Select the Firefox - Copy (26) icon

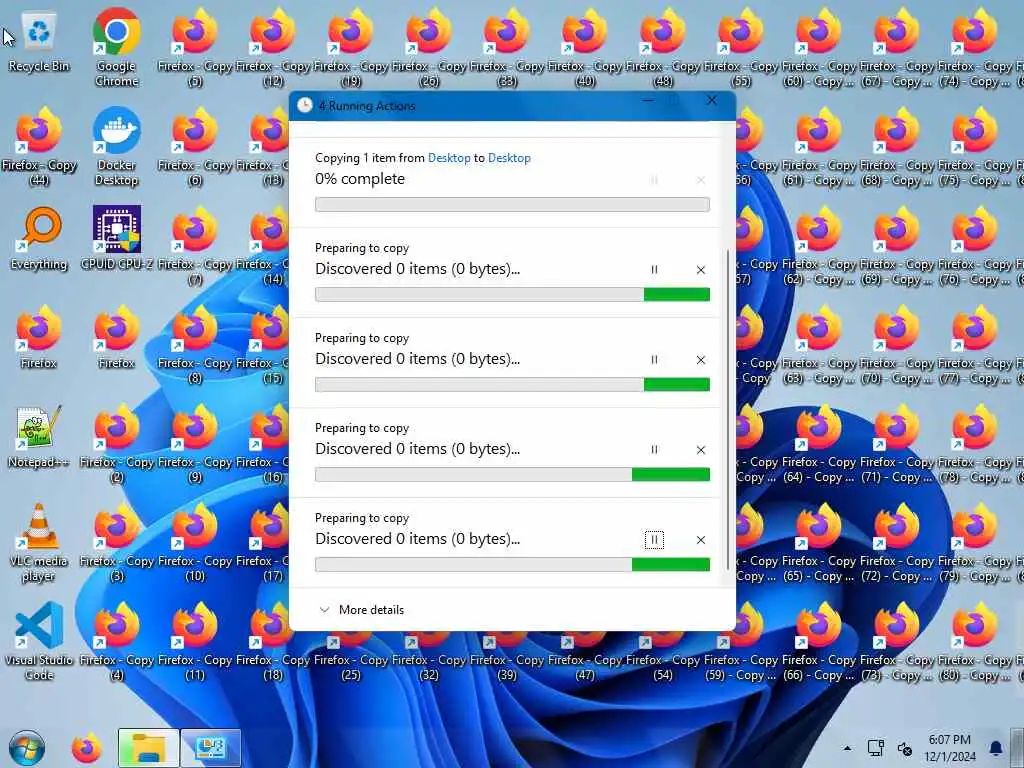(428, 47)
